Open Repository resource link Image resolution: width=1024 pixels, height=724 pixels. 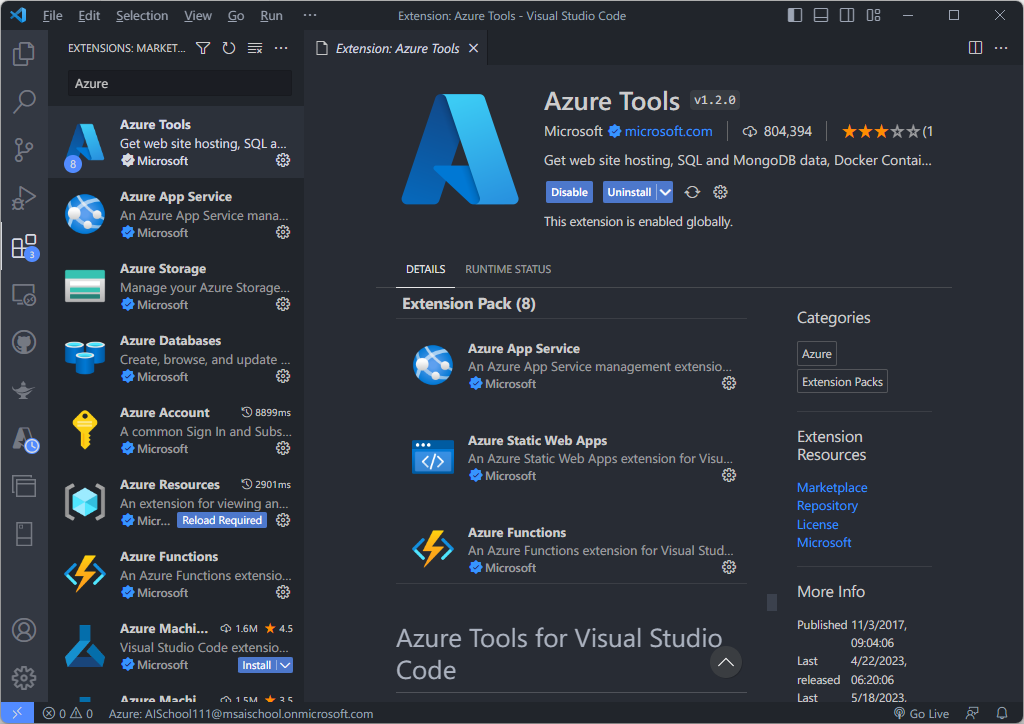(827, 505)
